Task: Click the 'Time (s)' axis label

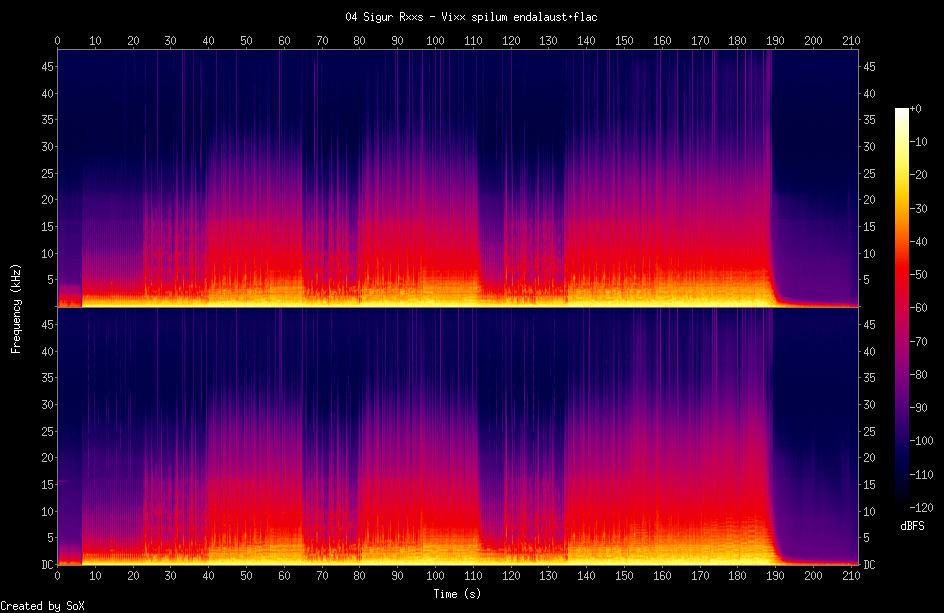Action: (458, 594)
